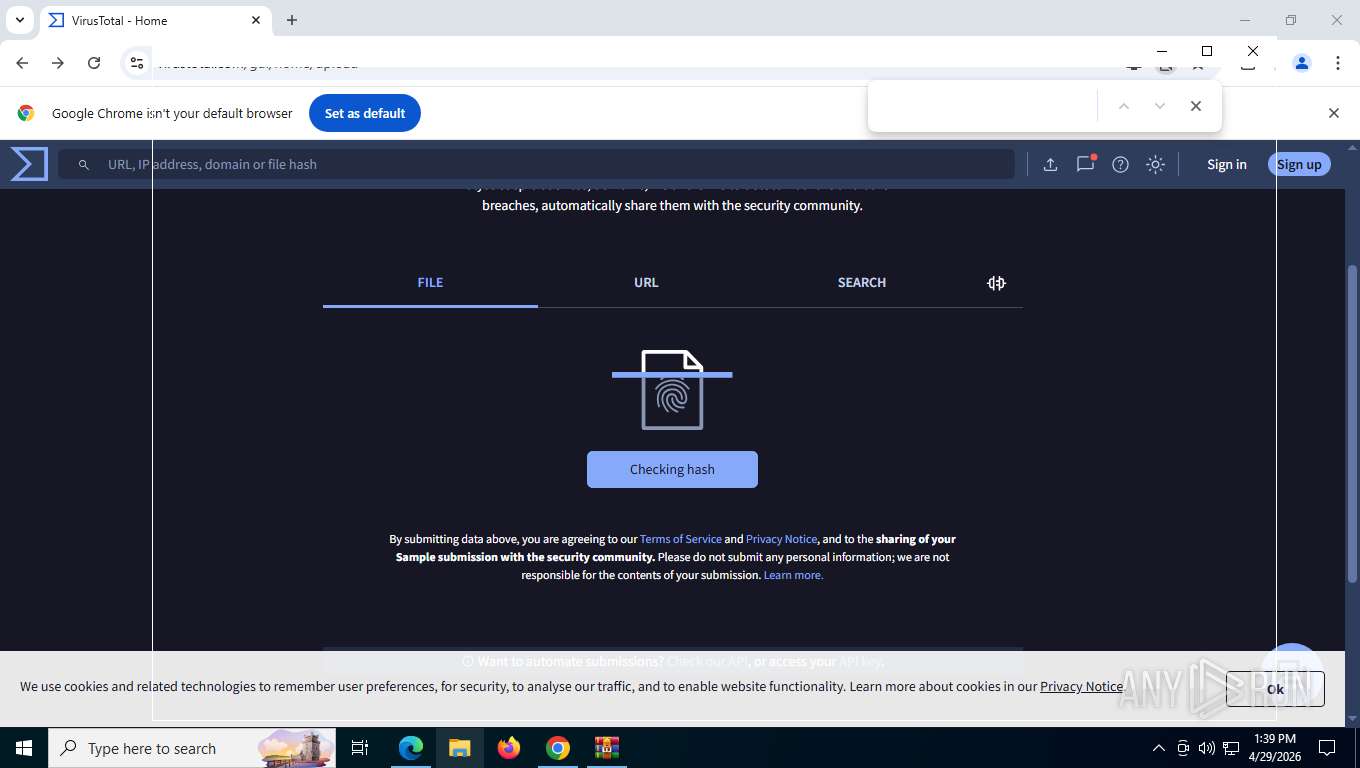Viewport: 1360px width, 768px height.
Task: Click the fingerprint file upload icon
Action: tap(672, 390)
